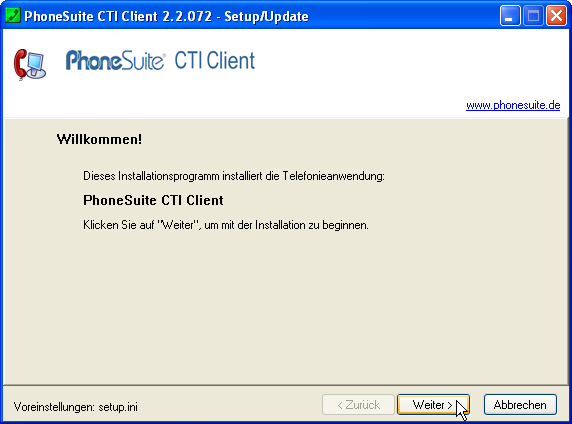Click the bold PhoneSuite CTI Client product name
Image resolution: width=572 pixels, height=424 pixels.
153,200
